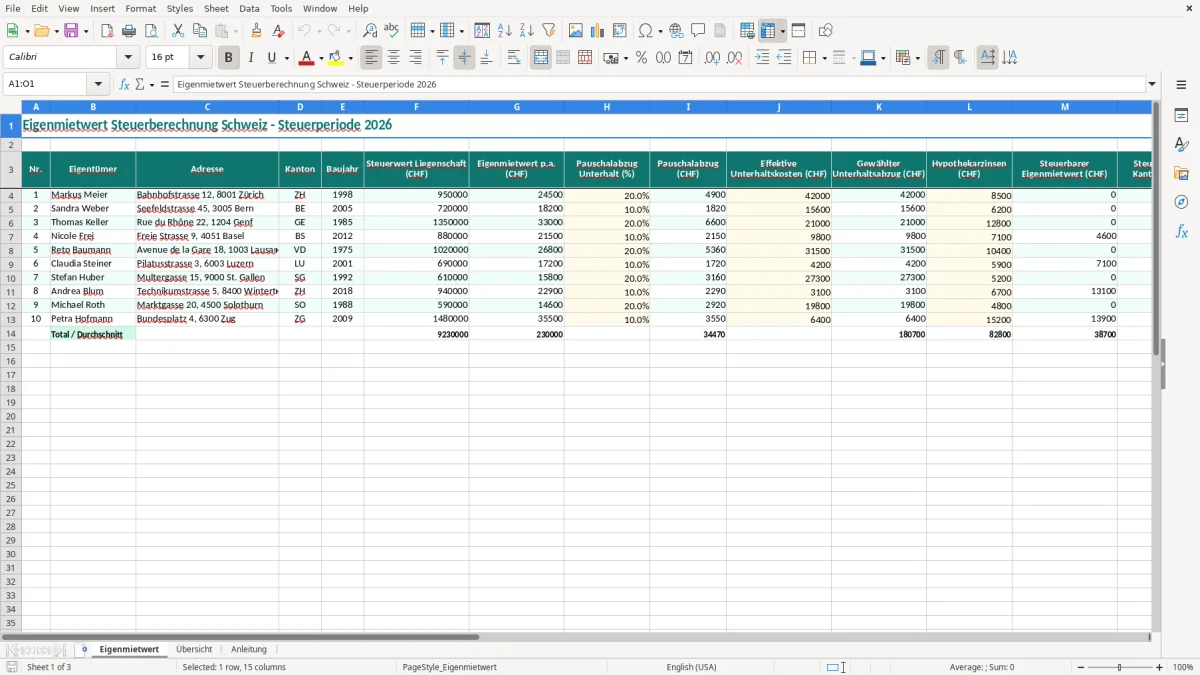Open the Select Function sum dropdown
Image resolution: width=1200 pixels, height=675 pixels.
click(152, 85)
